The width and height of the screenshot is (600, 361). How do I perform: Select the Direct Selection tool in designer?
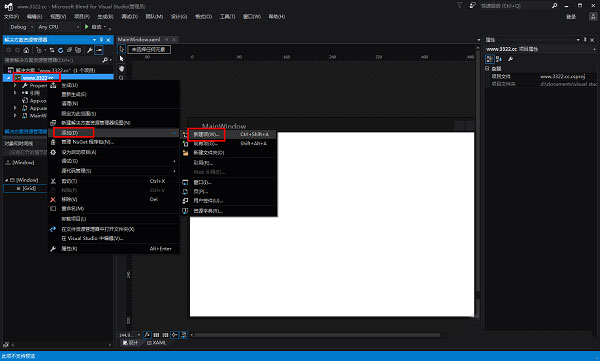[122, 59]
